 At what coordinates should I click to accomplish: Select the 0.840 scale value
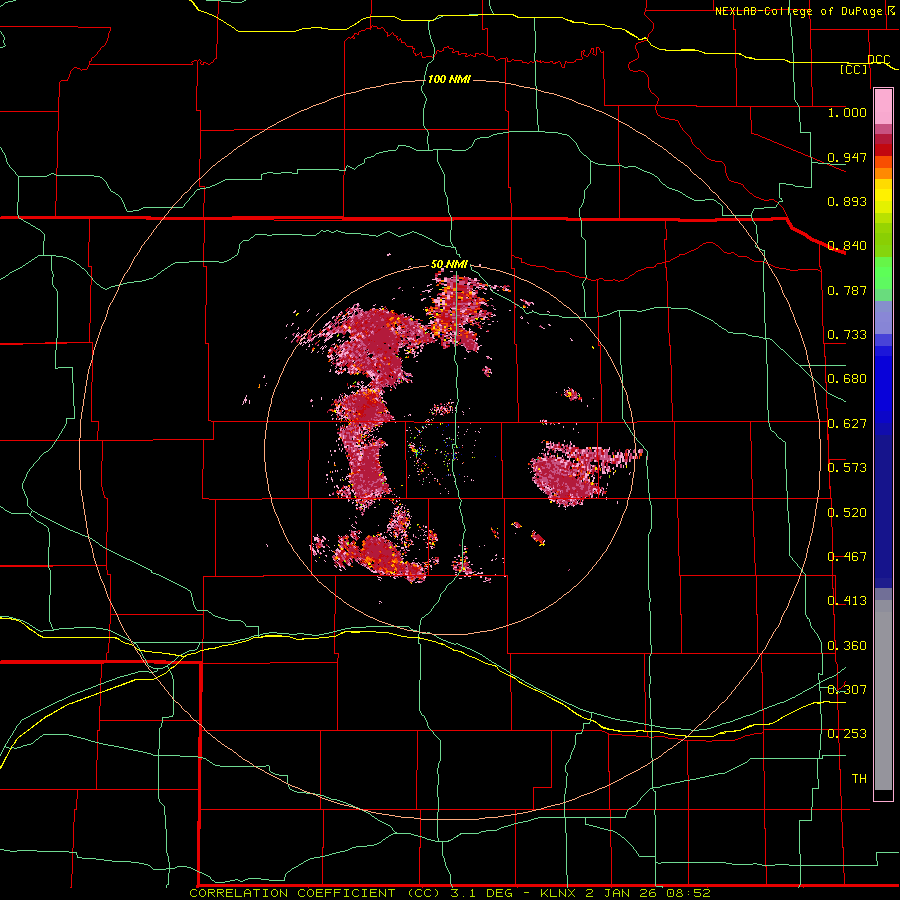[847, 246]
